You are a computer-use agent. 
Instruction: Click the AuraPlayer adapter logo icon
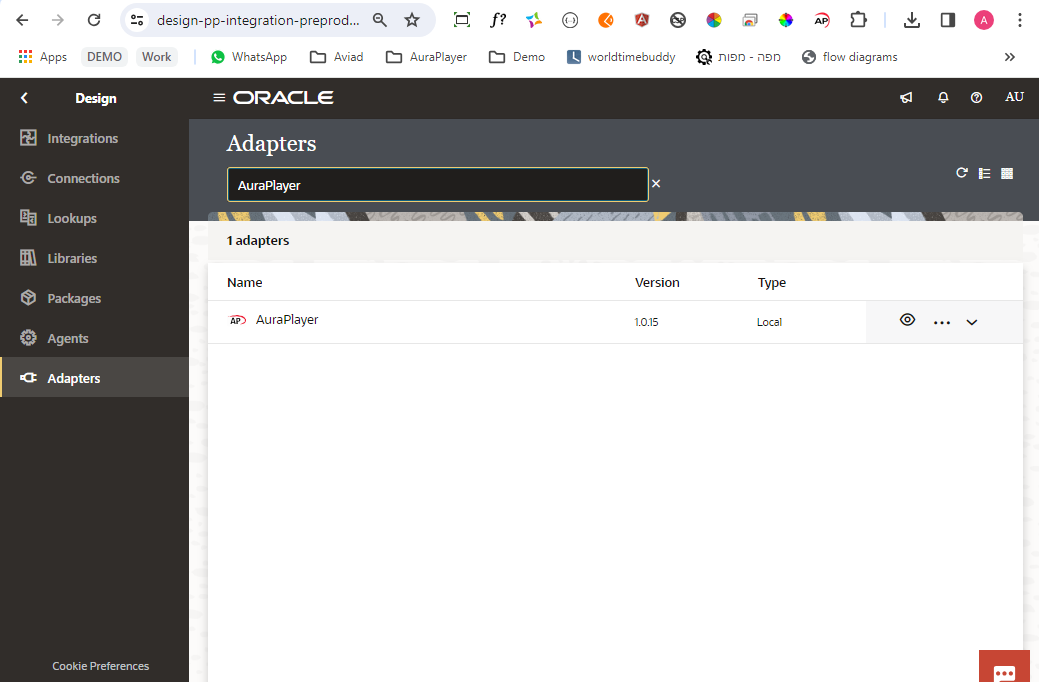[x=237, y=320]
